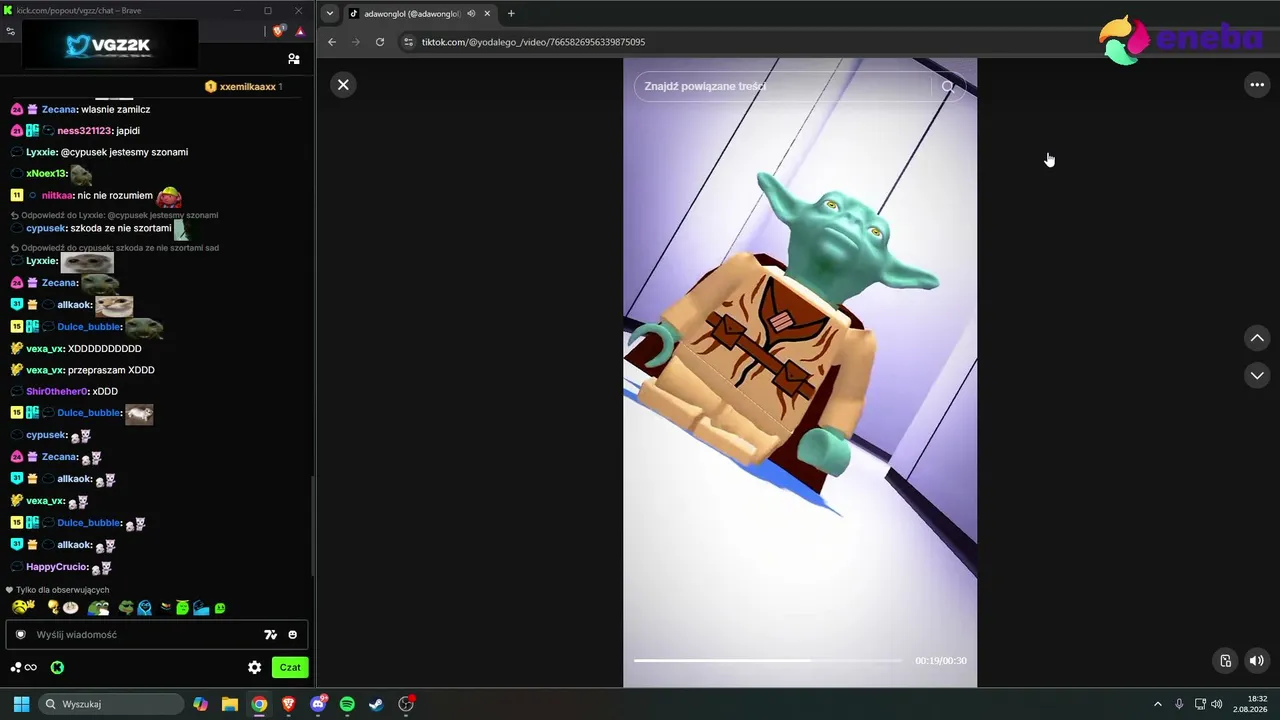Open Spotify from the taskbar
This screenshot has height=720, width=1280.
(347, 704)
